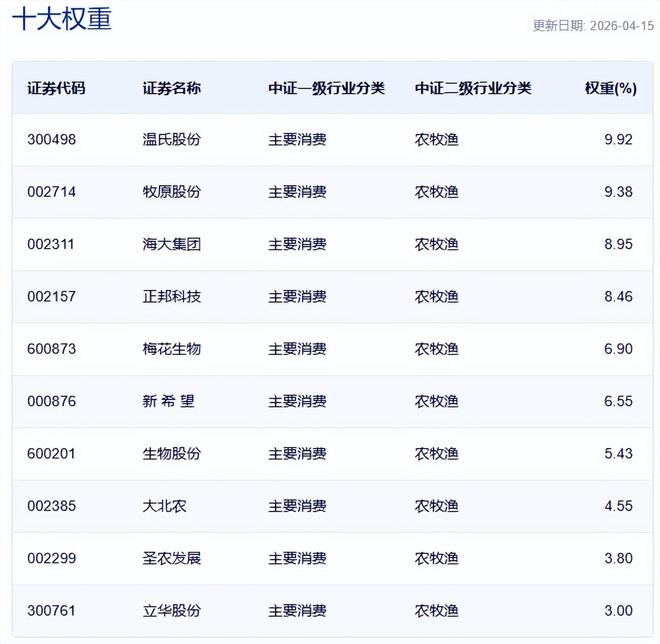Click the 中证一级行业分类 column header
Screen dimensions: 660x644
click(327, 88)
